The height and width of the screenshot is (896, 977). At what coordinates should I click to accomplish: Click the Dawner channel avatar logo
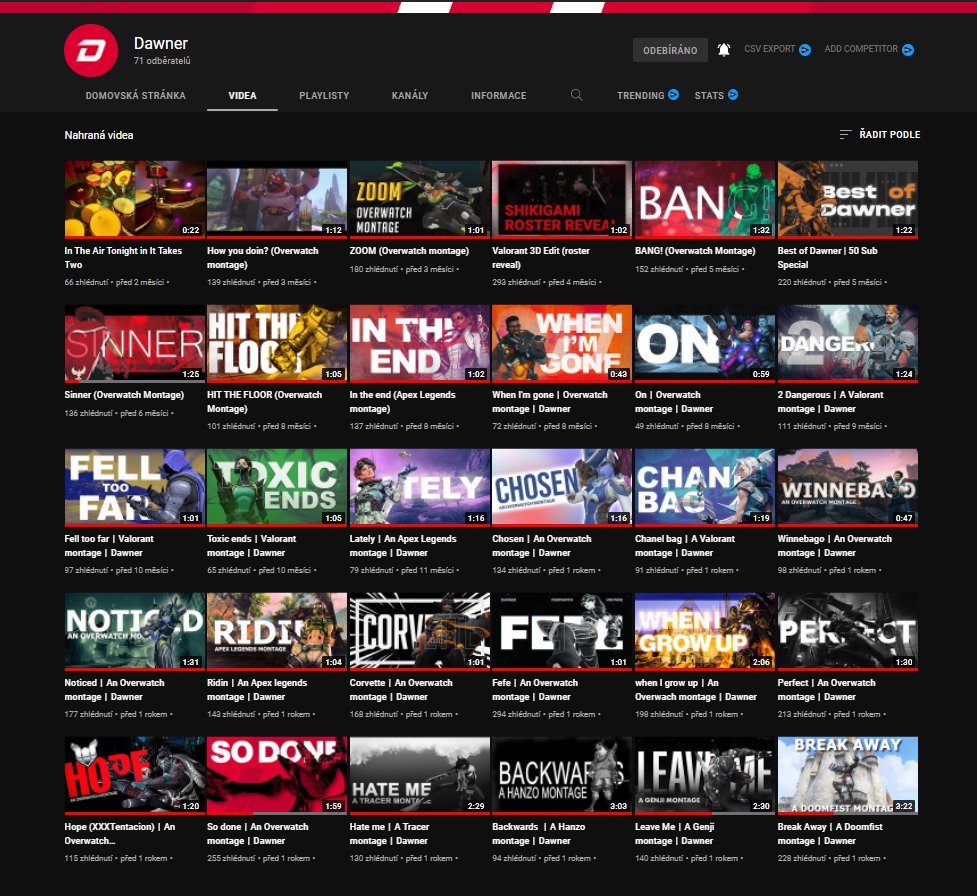point(90,51)
